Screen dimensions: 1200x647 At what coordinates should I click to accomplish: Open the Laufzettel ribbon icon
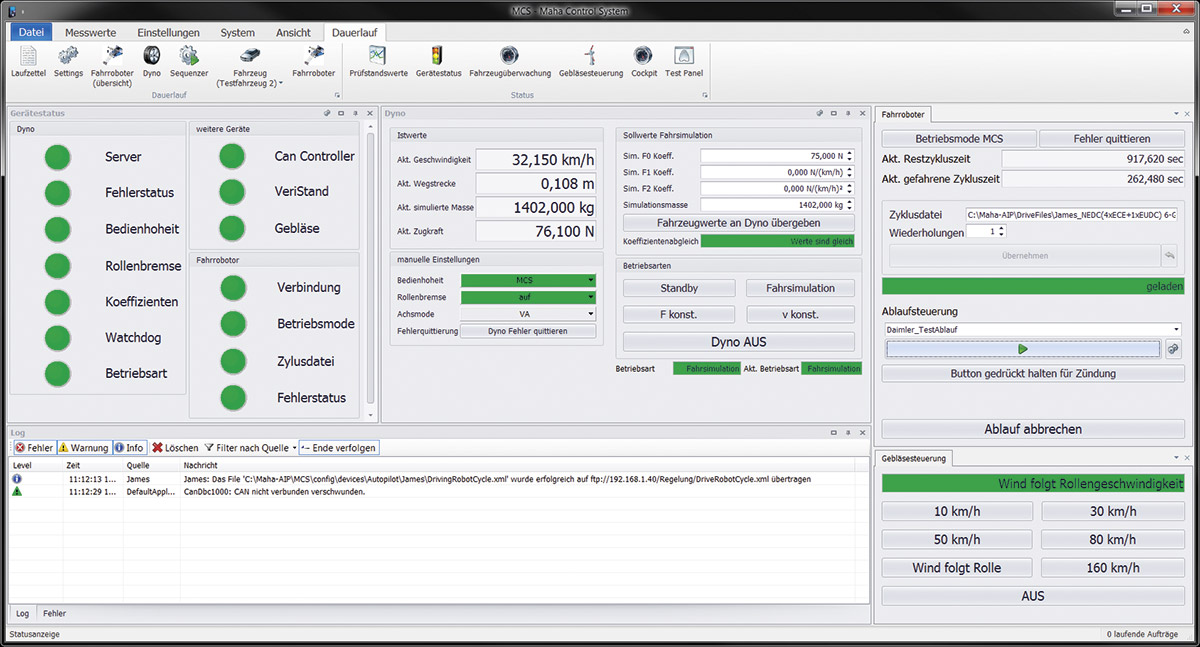pos(30,59)
